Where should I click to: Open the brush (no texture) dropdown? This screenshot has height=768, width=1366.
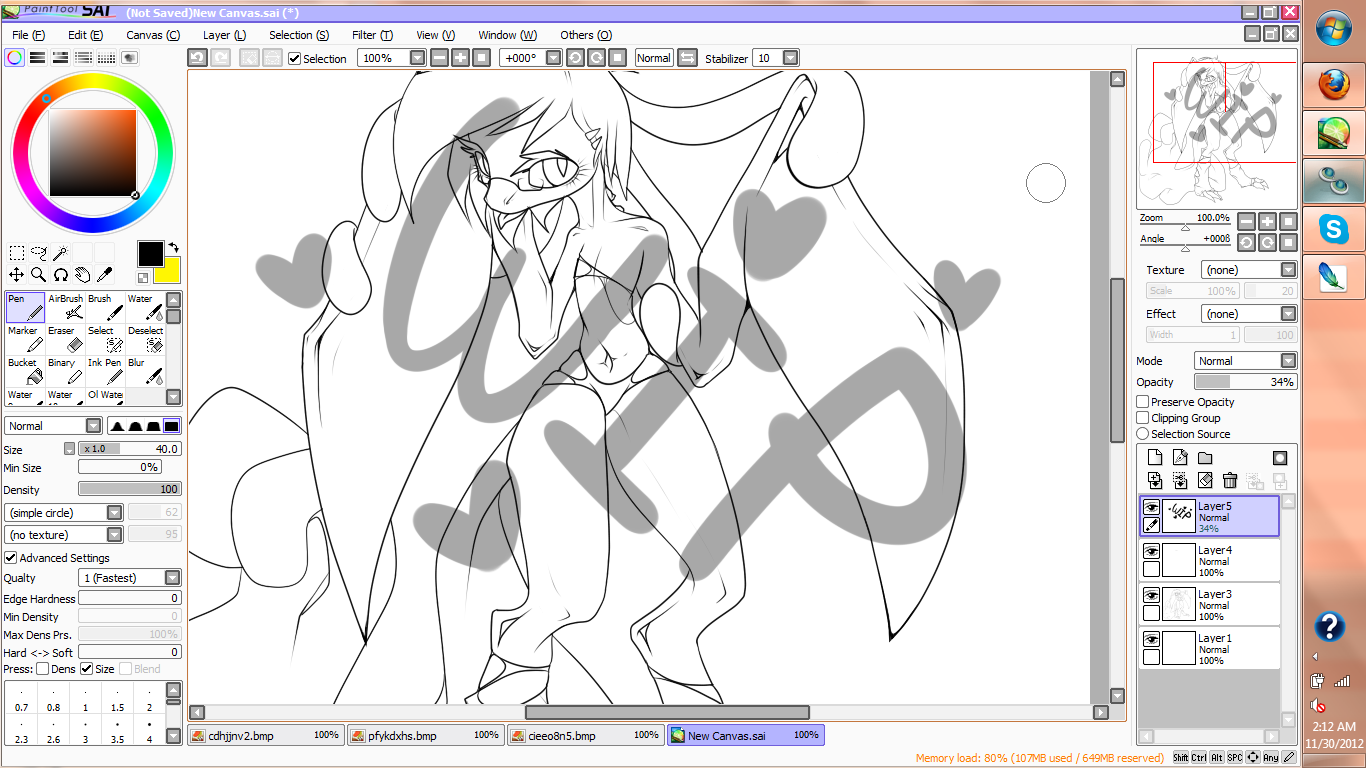[x=114, y=535]
